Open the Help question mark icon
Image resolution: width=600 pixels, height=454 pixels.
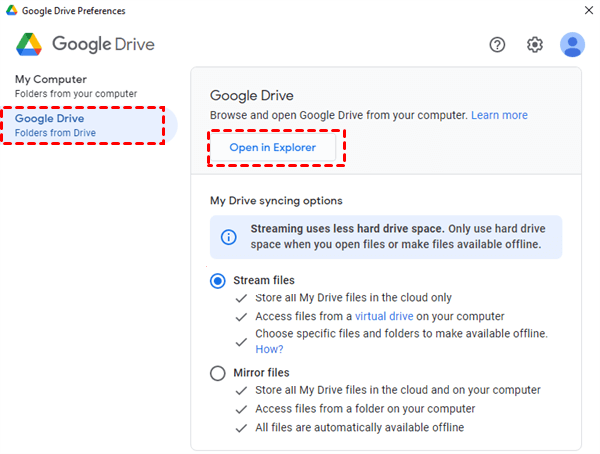(498, 45)
